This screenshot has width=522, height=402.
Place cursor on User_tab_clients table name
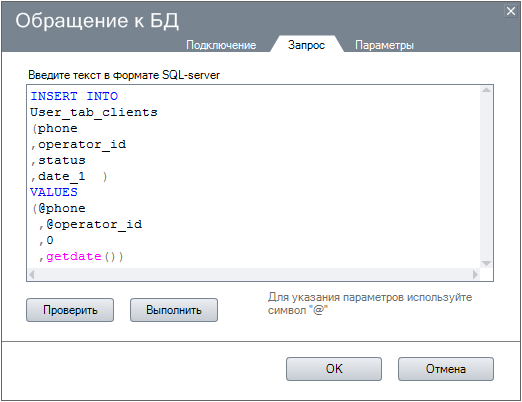click(94, 112)
